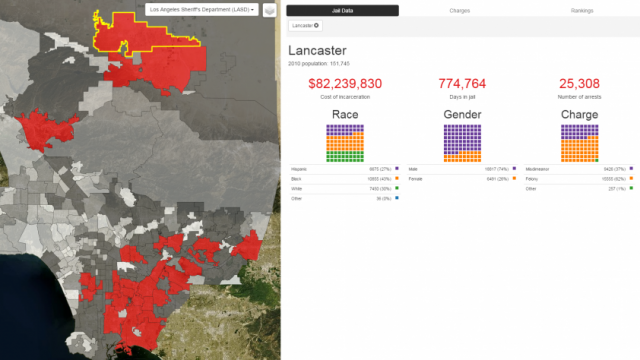The height and width of the screenshot is (360, 640).
Task: Click the Race waffle chart
Action: click(x=345, y=143)
